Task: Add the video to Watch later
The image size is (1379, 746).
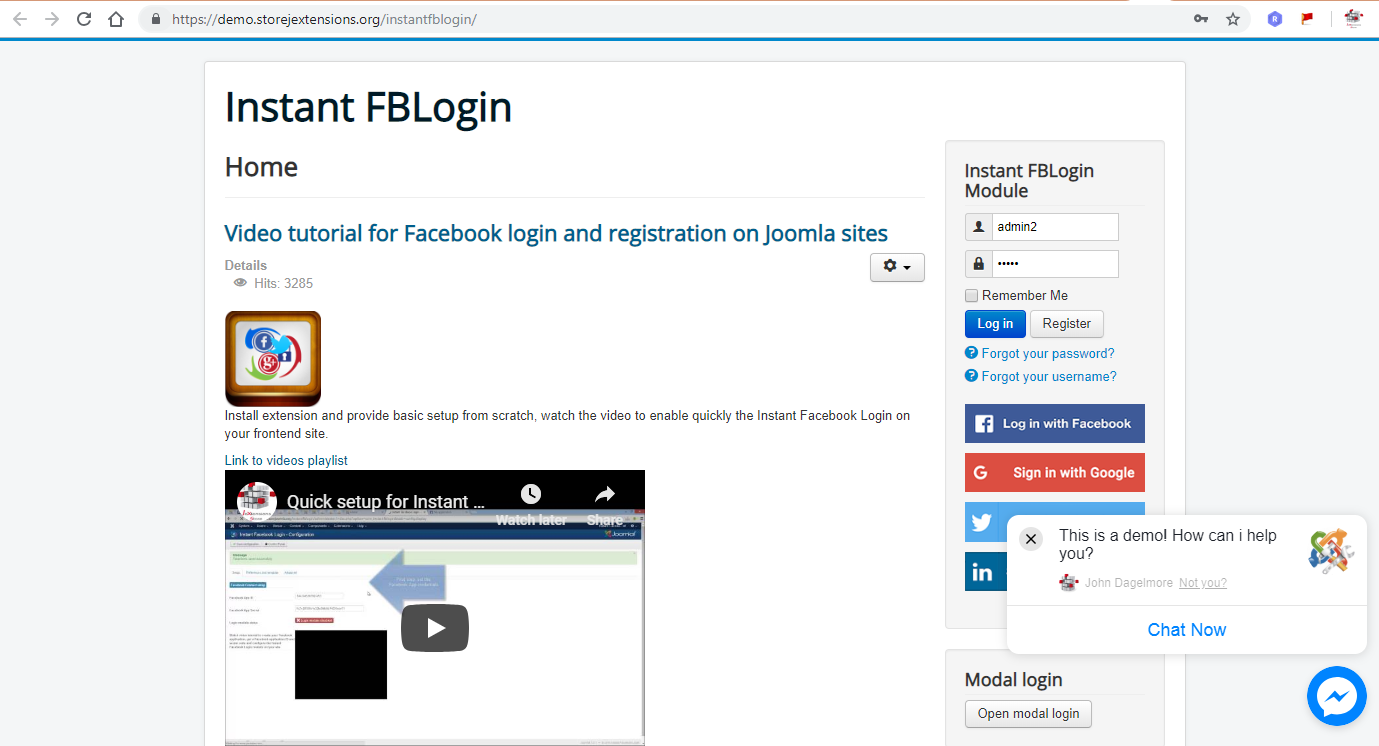Action: [531, 503]
